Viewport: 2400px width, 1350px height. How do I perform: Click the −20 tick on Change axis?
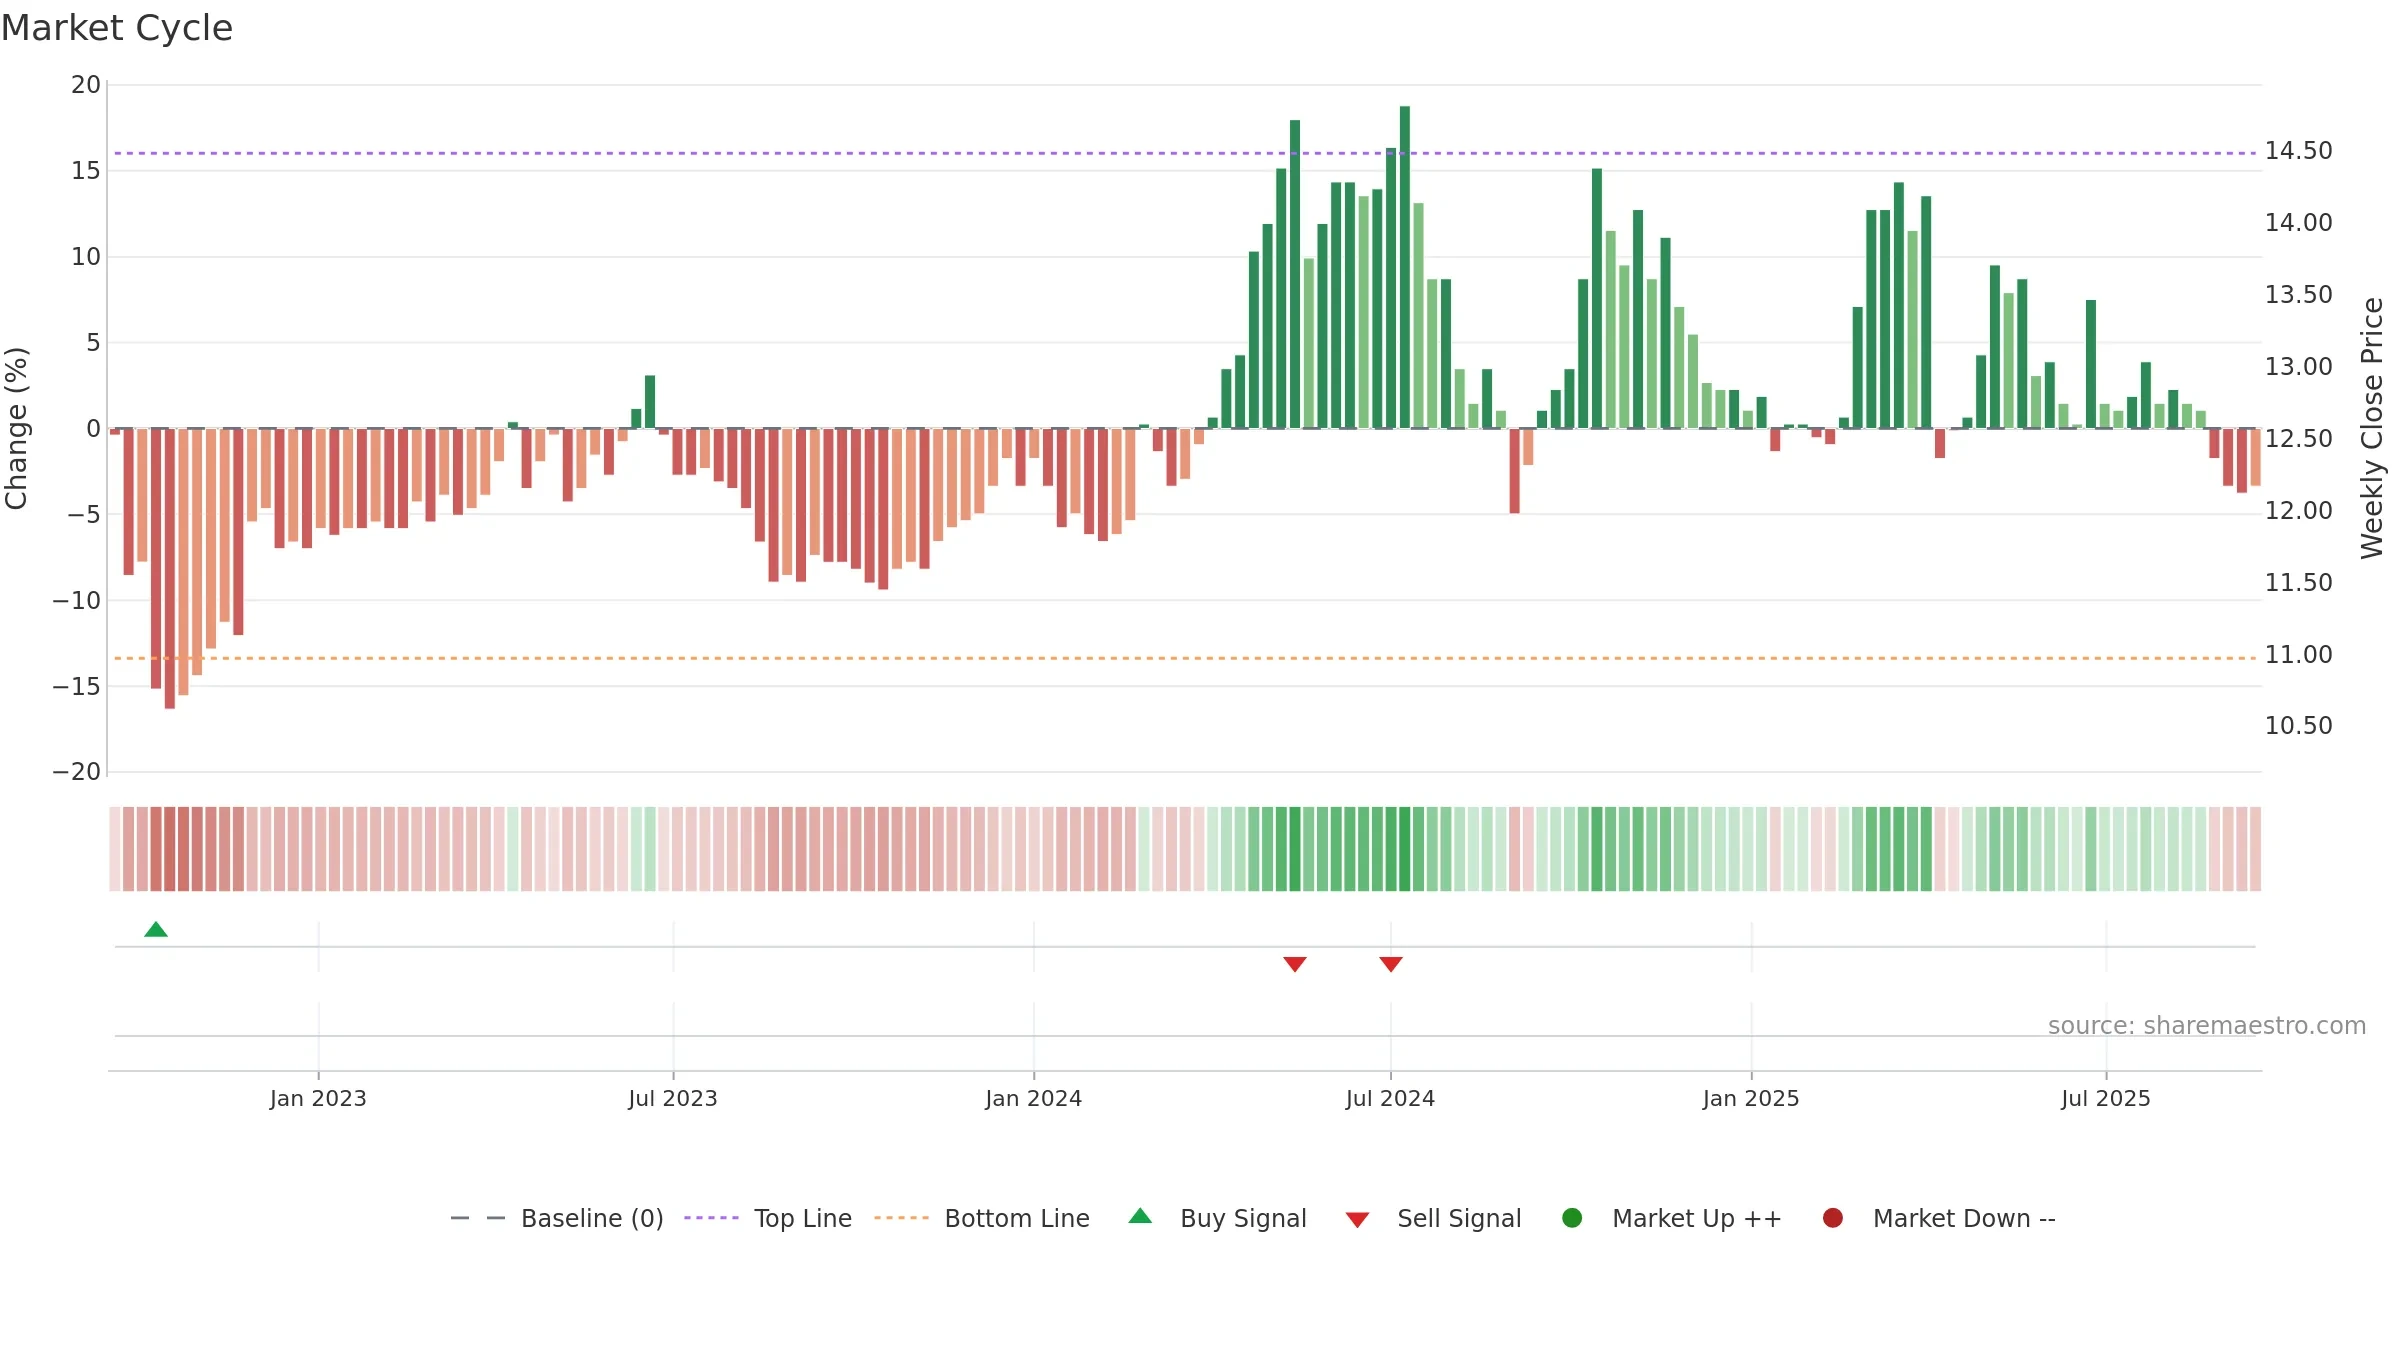coord(77,772)
